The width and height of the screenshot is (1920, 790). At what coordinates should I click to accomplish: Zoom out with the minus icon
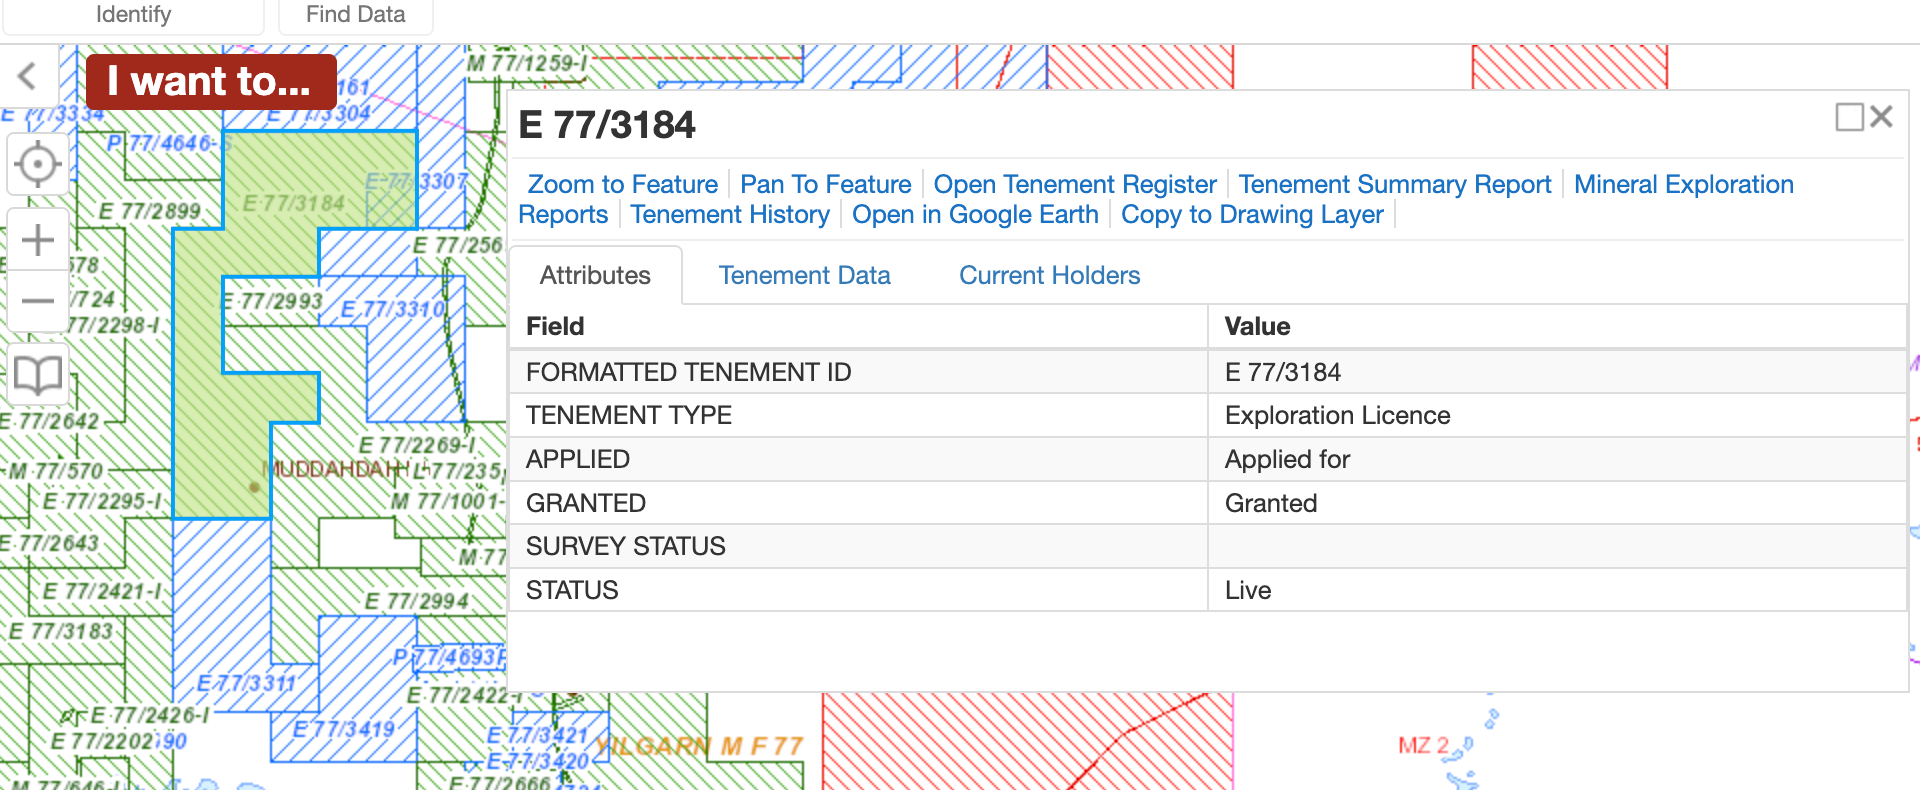38,300
